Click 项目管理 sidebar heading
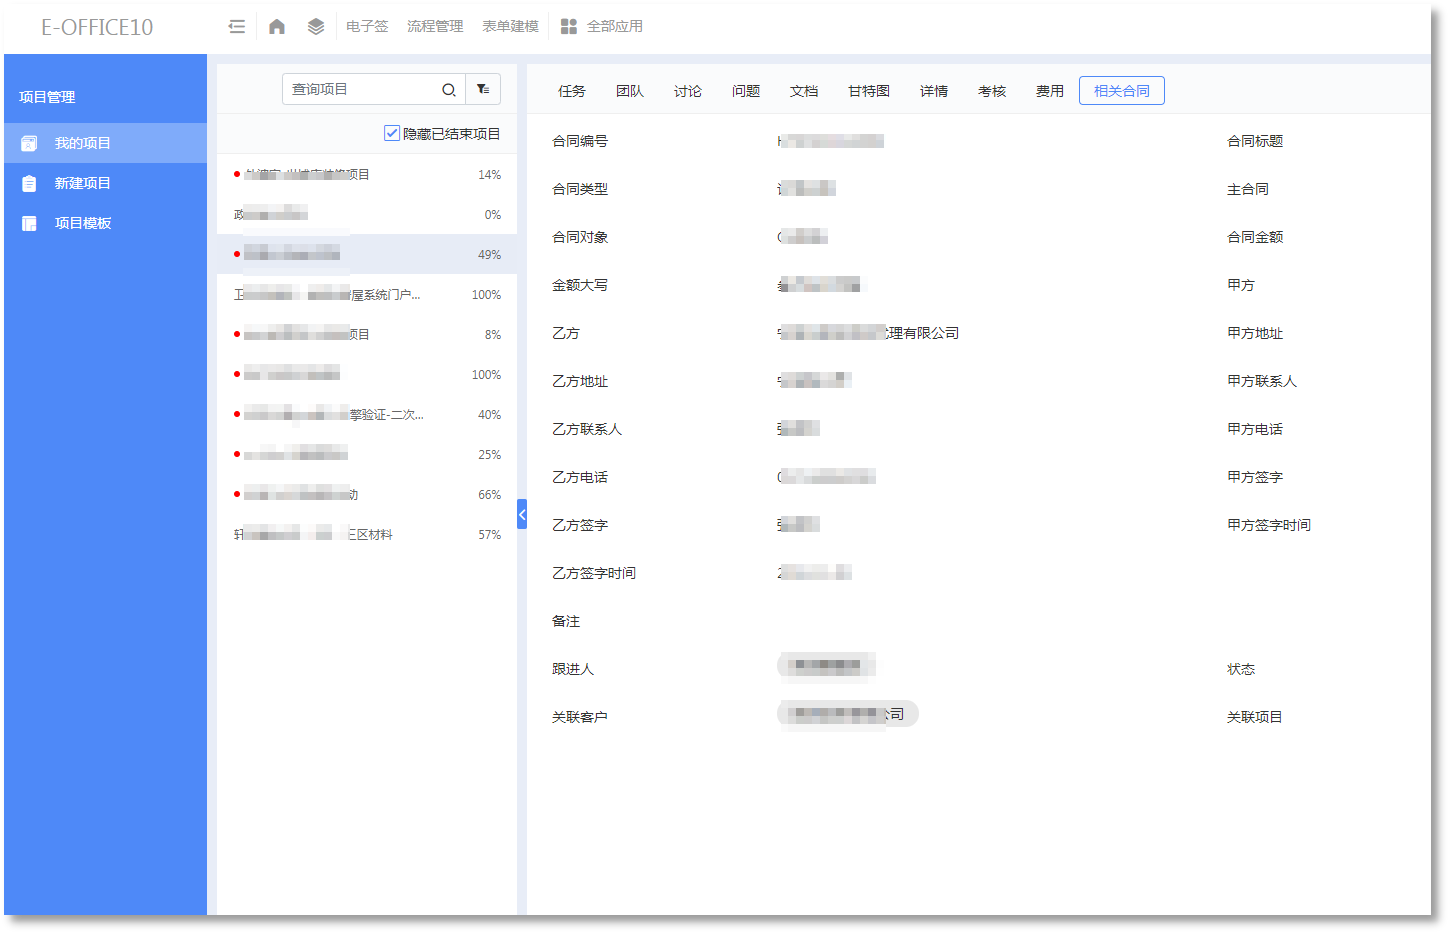The image size is (1451, 935). (47, 97)
